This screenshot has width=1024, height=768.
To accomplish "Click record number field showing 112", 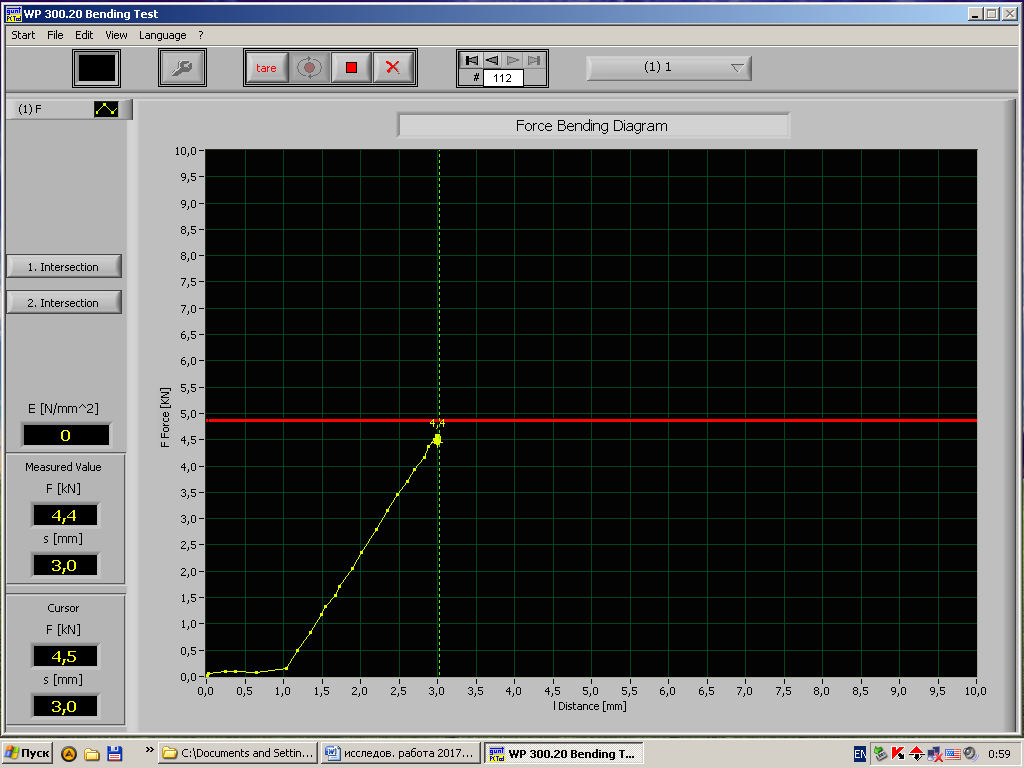I will [x=503, y=78].
